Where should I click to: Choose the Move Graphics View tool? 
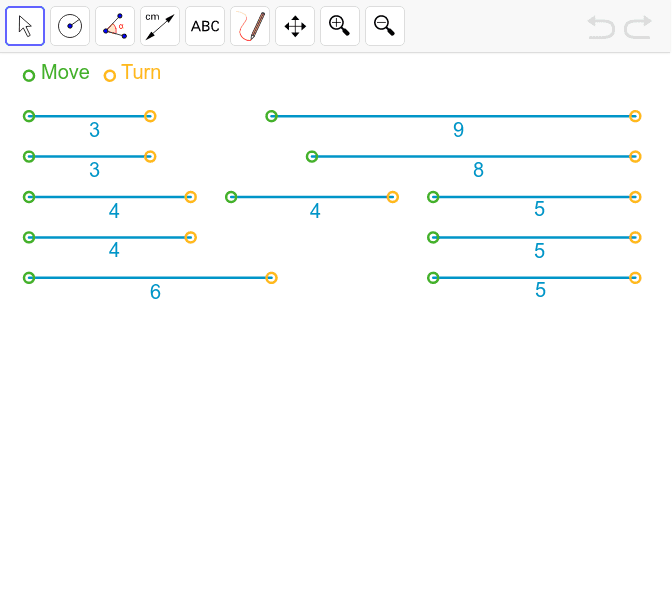(x=295, y=26)
